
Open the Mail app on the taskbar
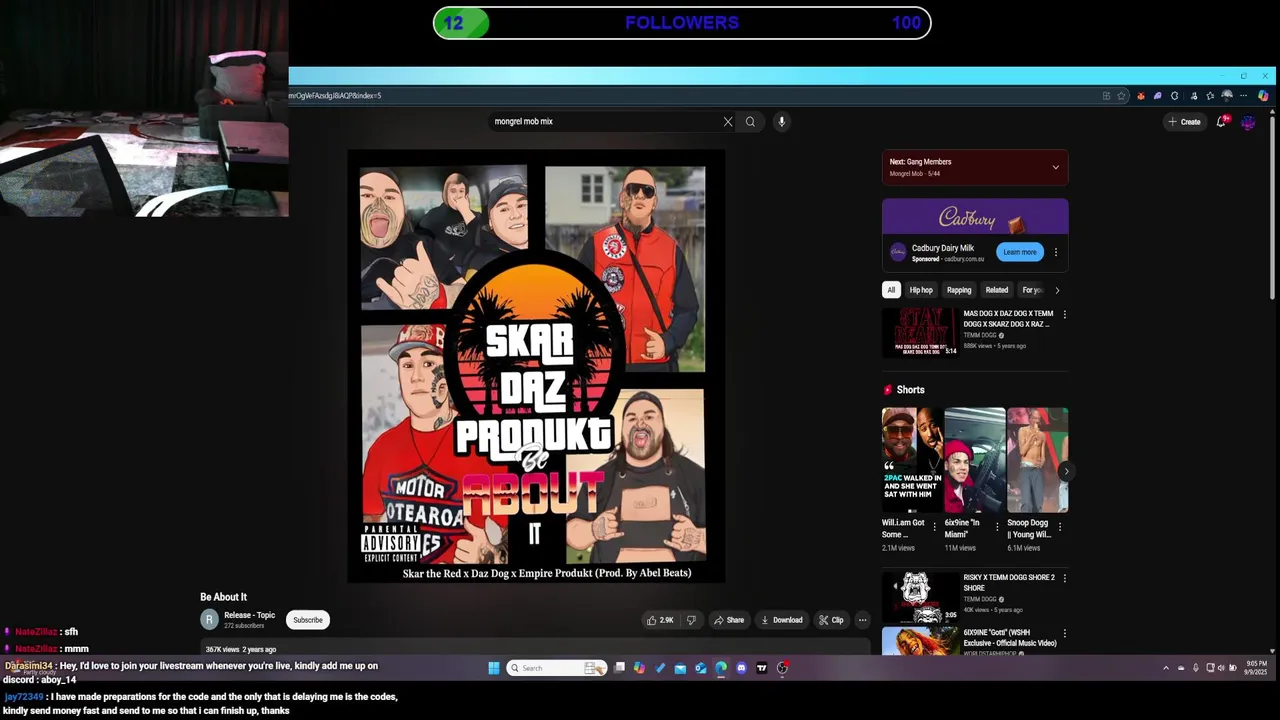tap(680, 668)
